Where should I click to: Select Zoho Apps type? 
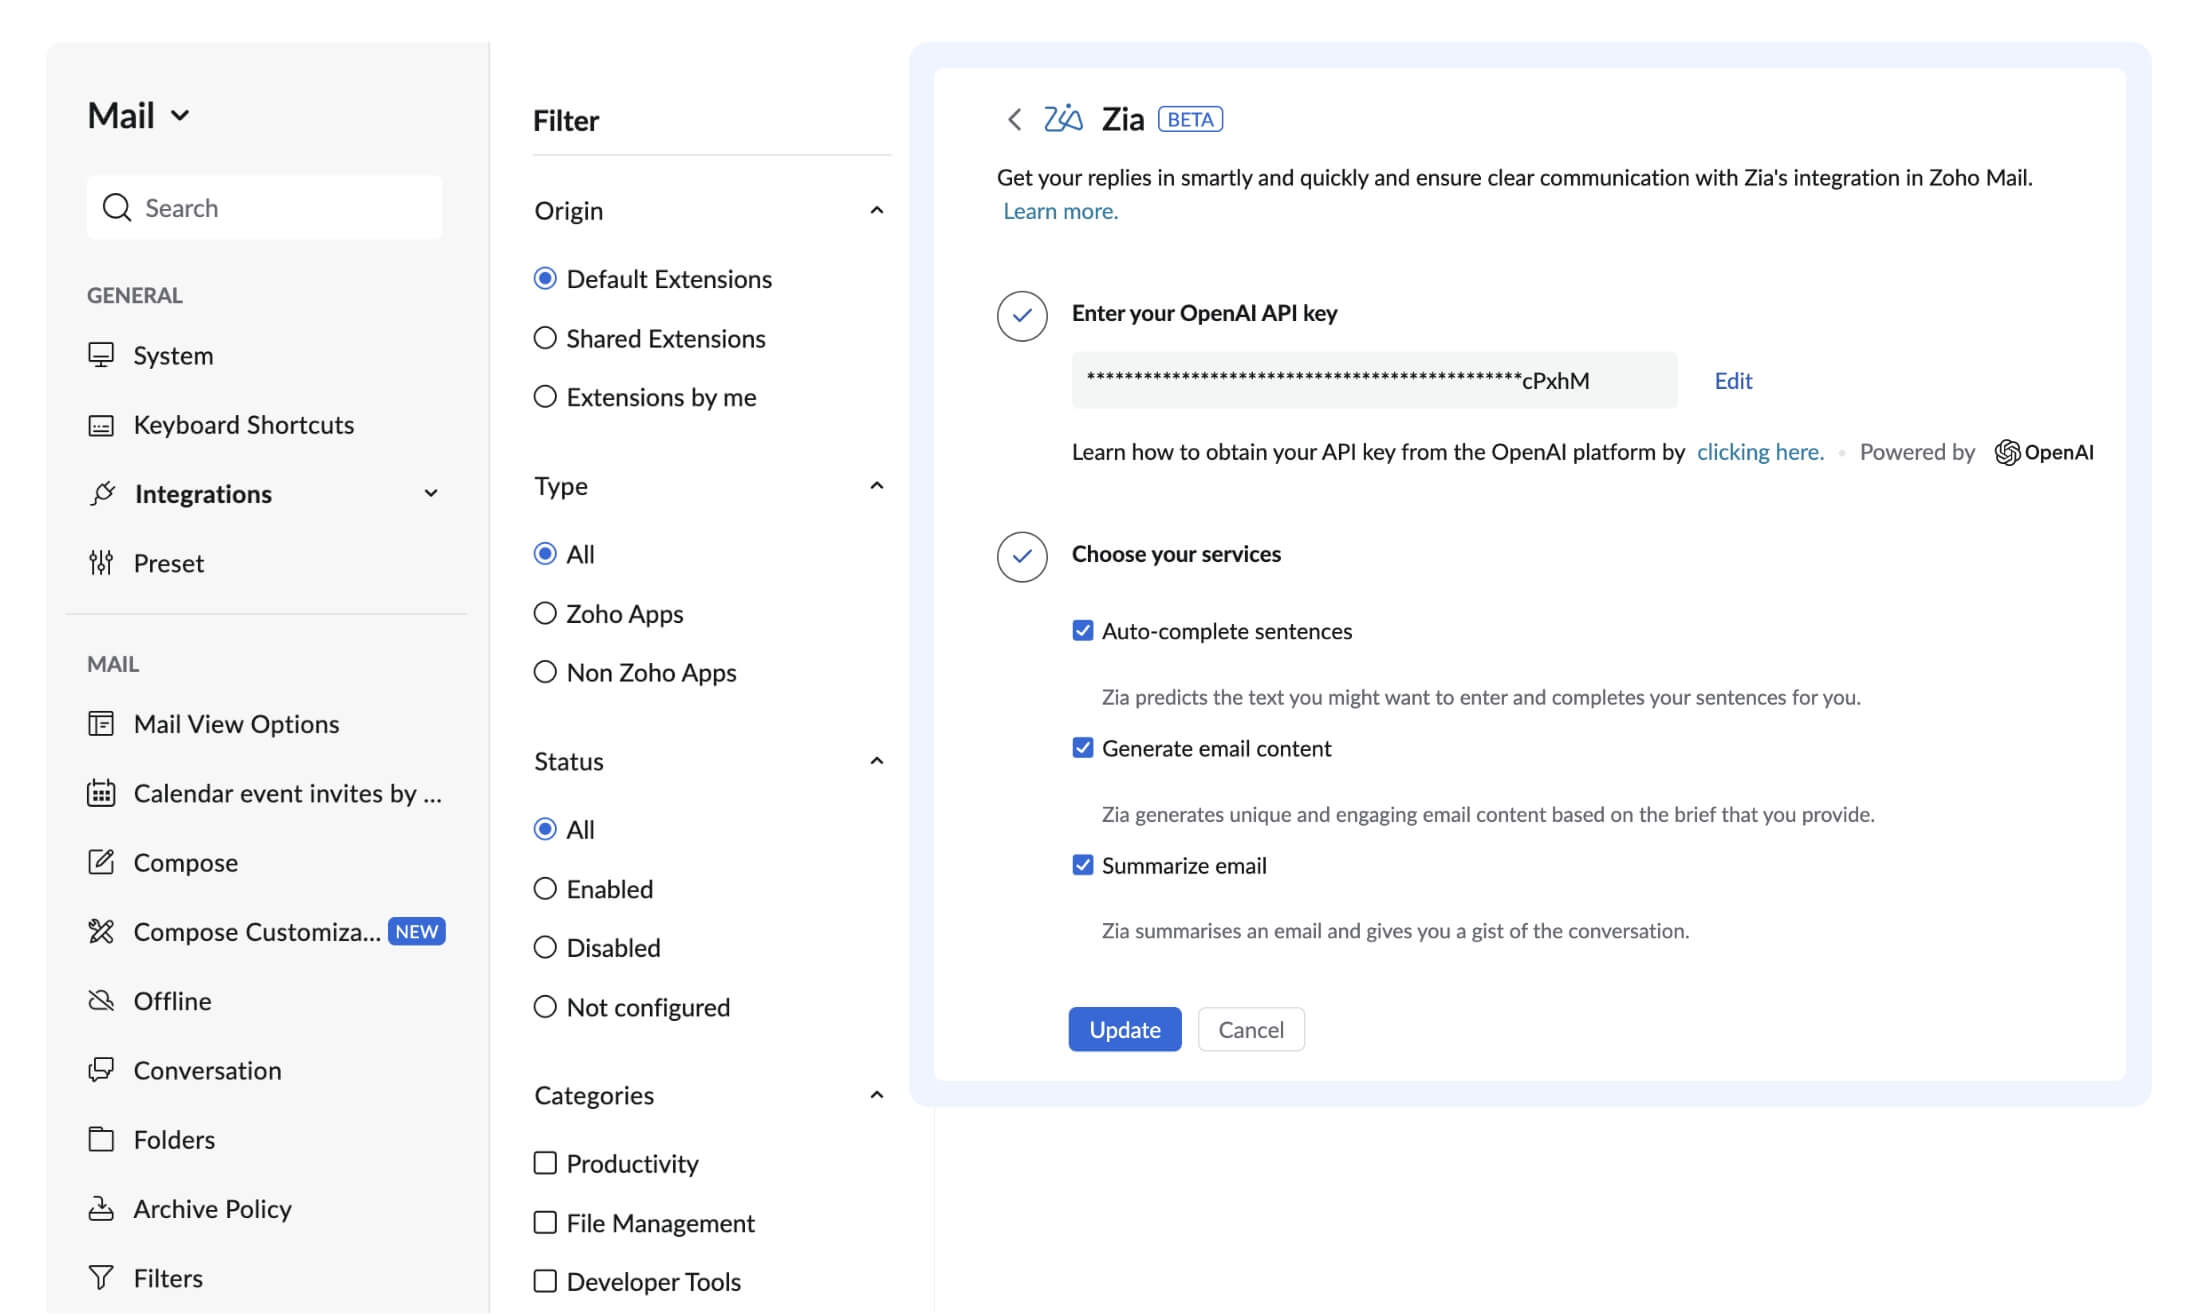pos(545,613)
